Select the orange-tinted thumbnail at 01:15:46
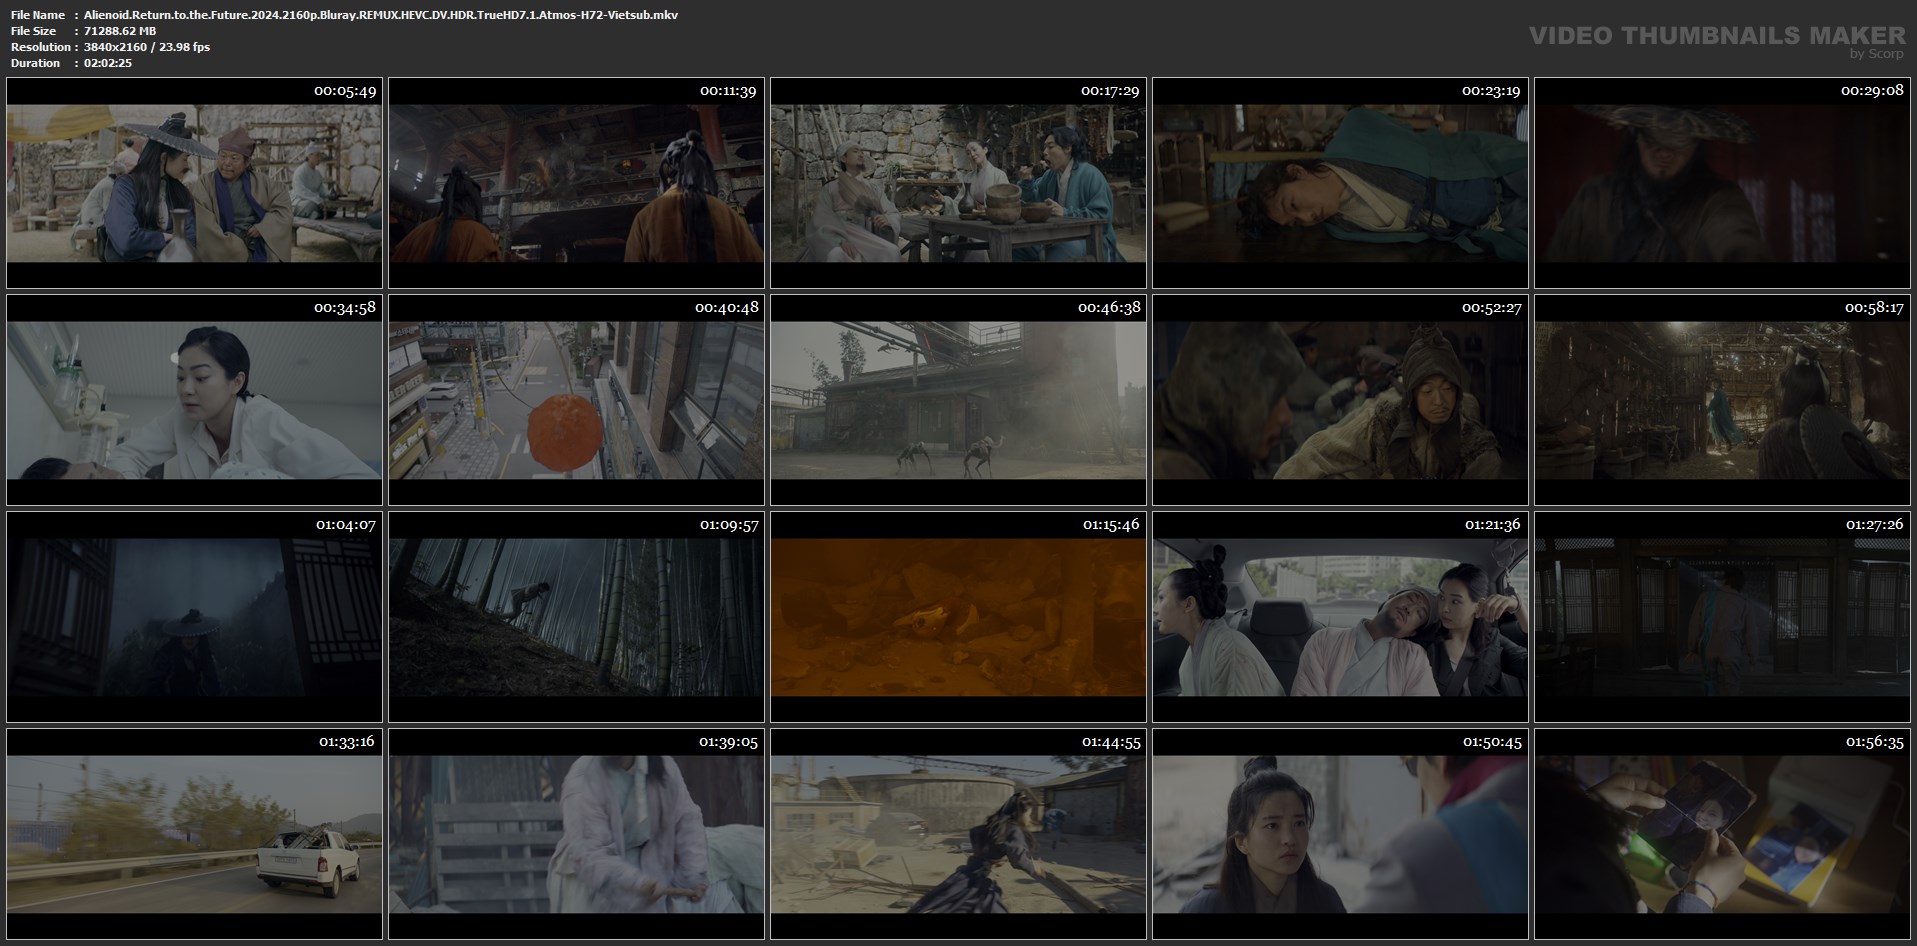 pyautogui.click(x=958, y=617)
